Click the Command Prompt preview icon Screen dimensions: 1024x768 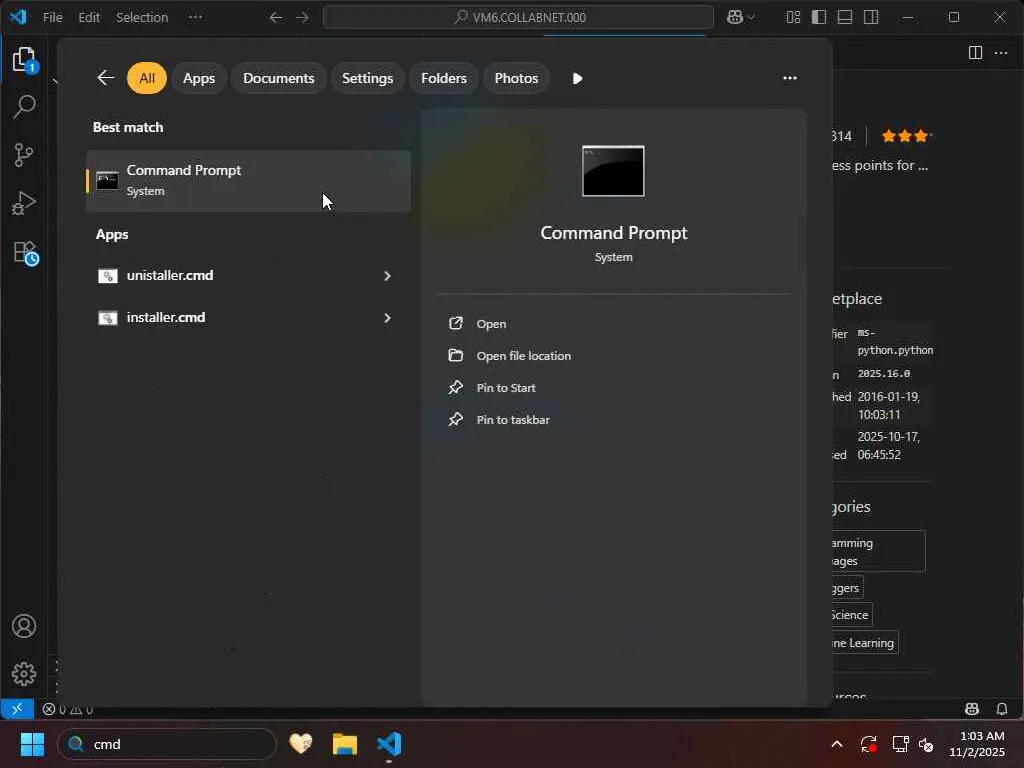coord(613,171)
